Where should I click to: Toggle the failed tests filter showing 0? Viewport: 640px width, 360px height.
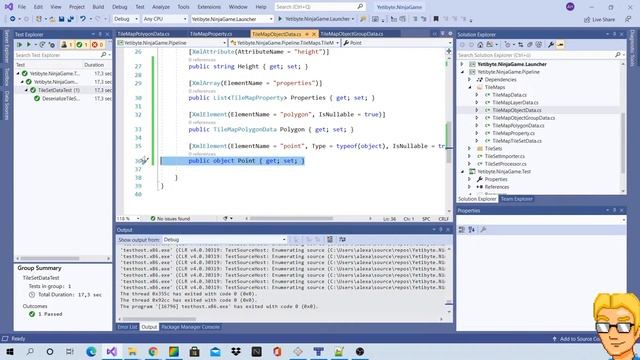click(x=98, y=44)
